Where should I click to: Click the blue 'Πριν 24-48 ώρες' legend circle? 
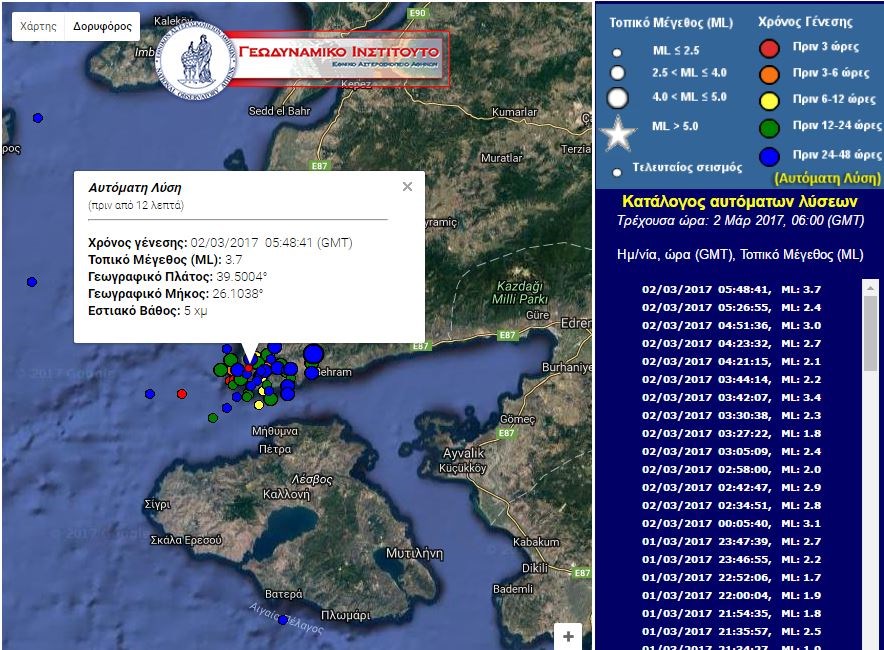click(x=768, y=155)
